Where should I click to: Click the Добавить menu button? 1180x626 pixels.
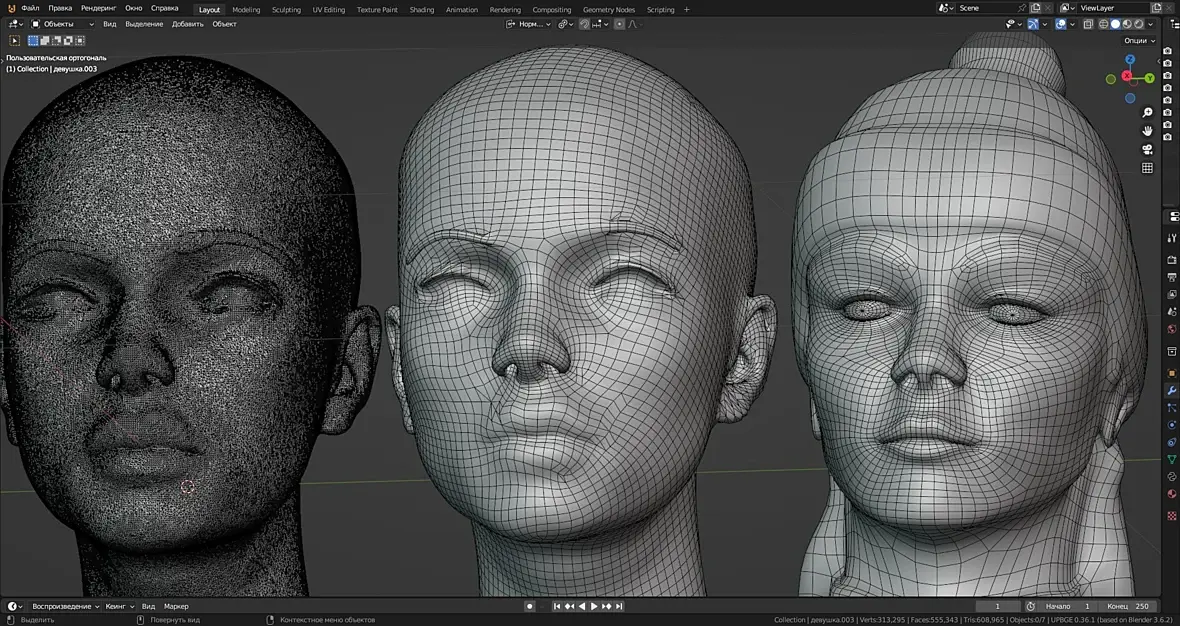click(187, 24)
